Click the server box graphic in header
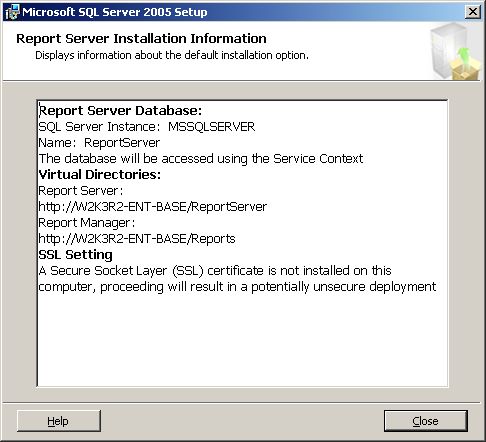 click(455, 52)
